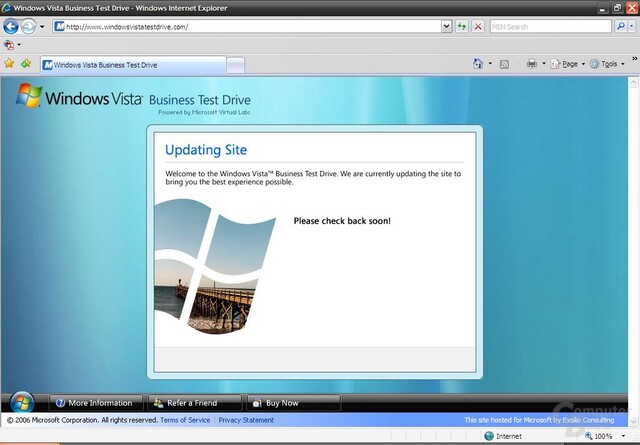The height and width of the screenshot is (445, 640).
Task: Open Privacy Statement link
Action: [246, 420]
